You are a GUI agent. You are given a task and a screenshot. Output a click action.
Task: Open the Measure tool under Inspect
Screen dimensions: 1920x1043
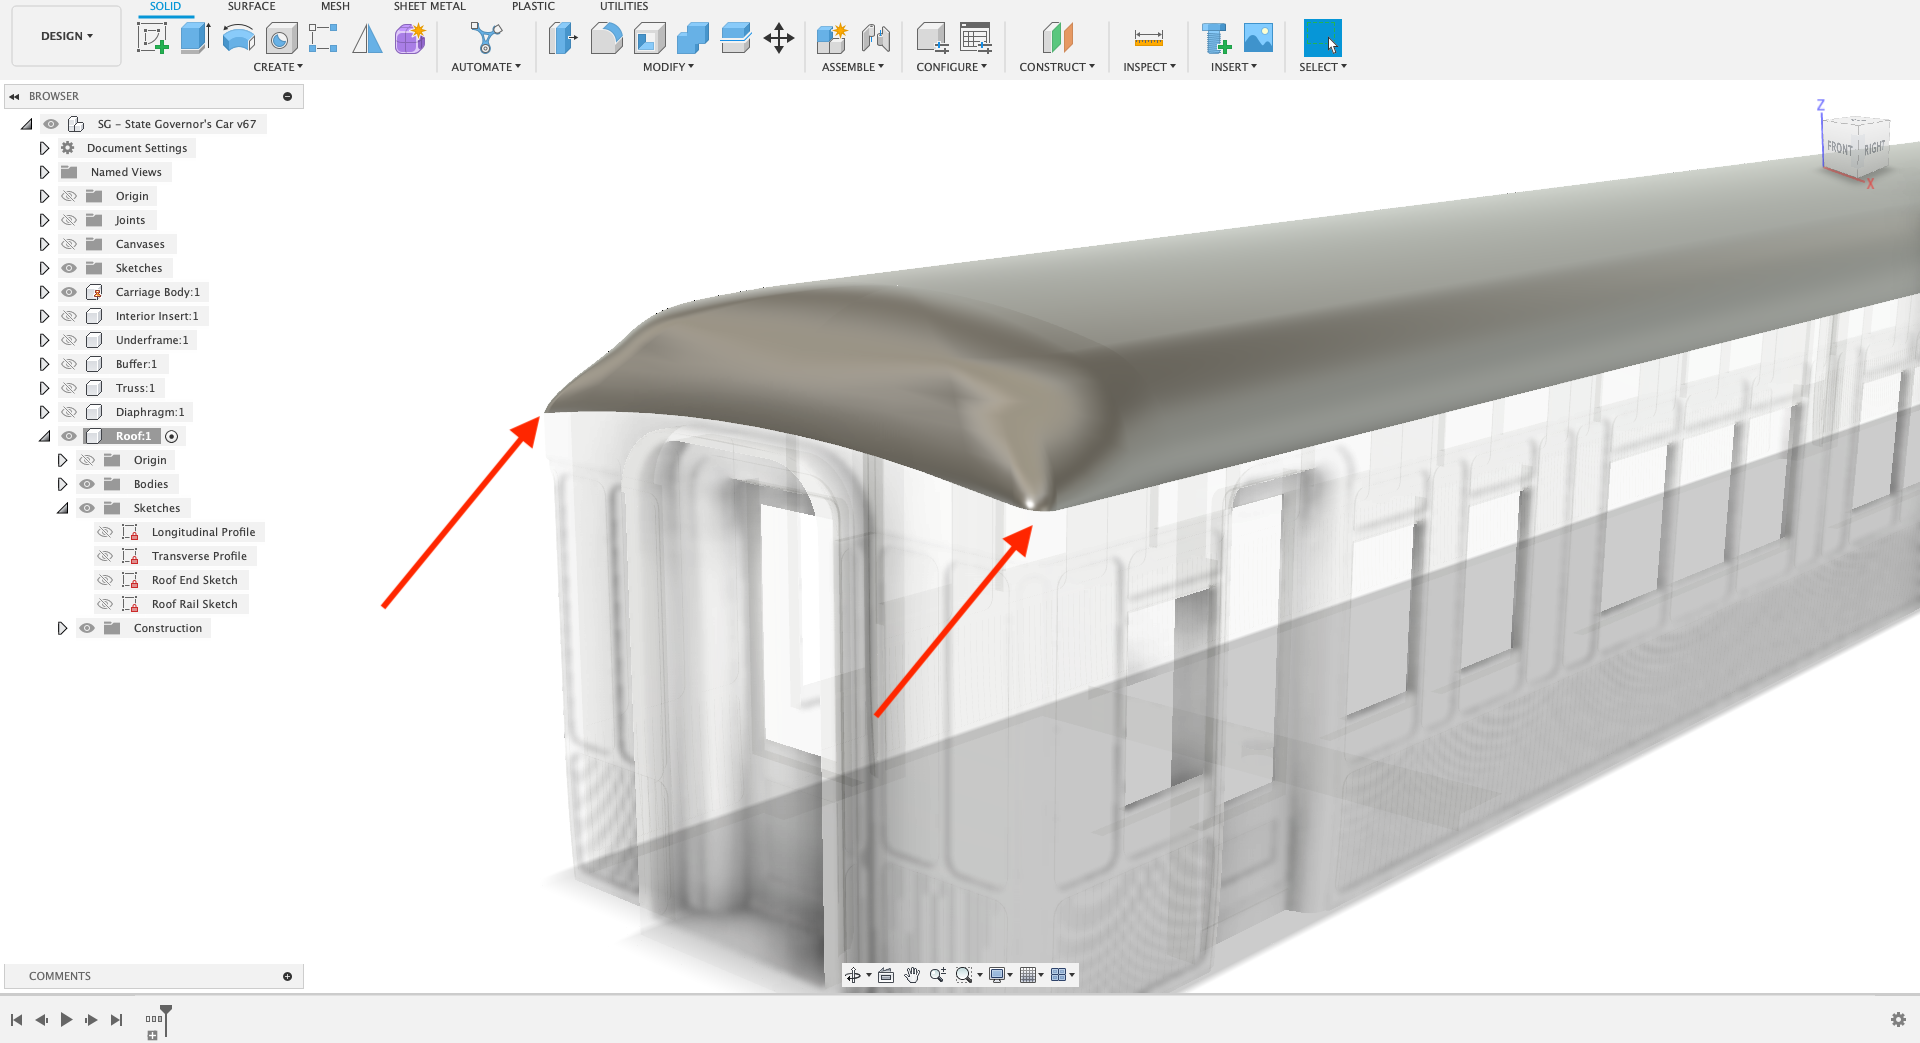point(1147,38)
